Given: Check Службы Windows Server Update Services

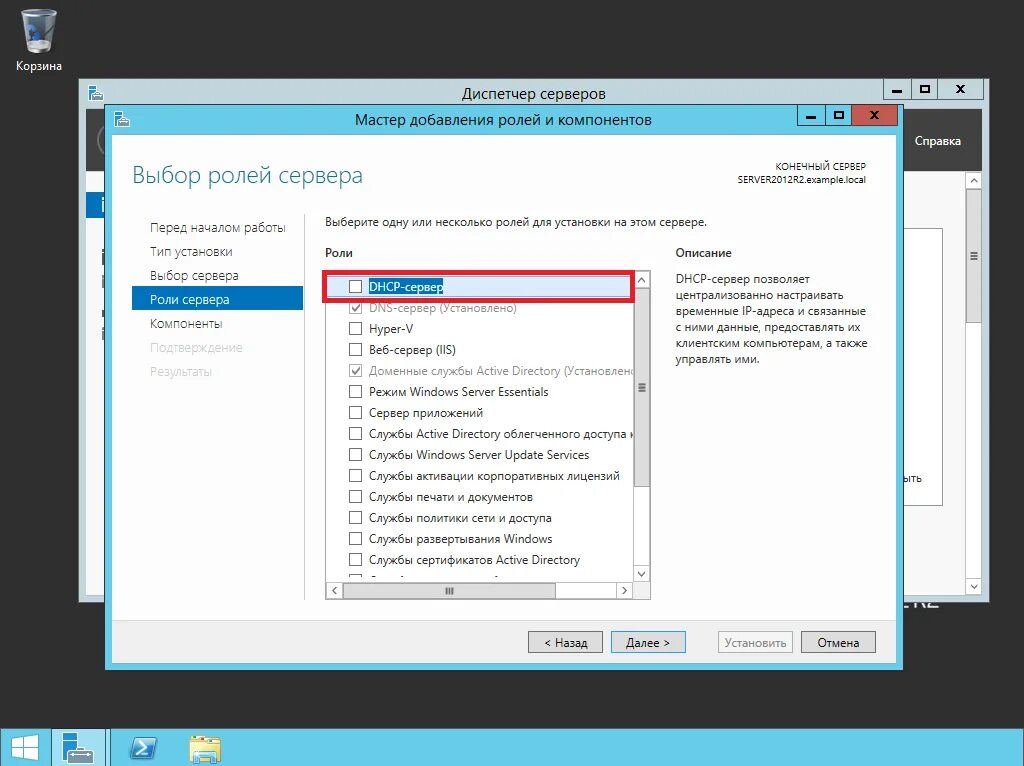Looking at the screenshot, I should point(355,455).
